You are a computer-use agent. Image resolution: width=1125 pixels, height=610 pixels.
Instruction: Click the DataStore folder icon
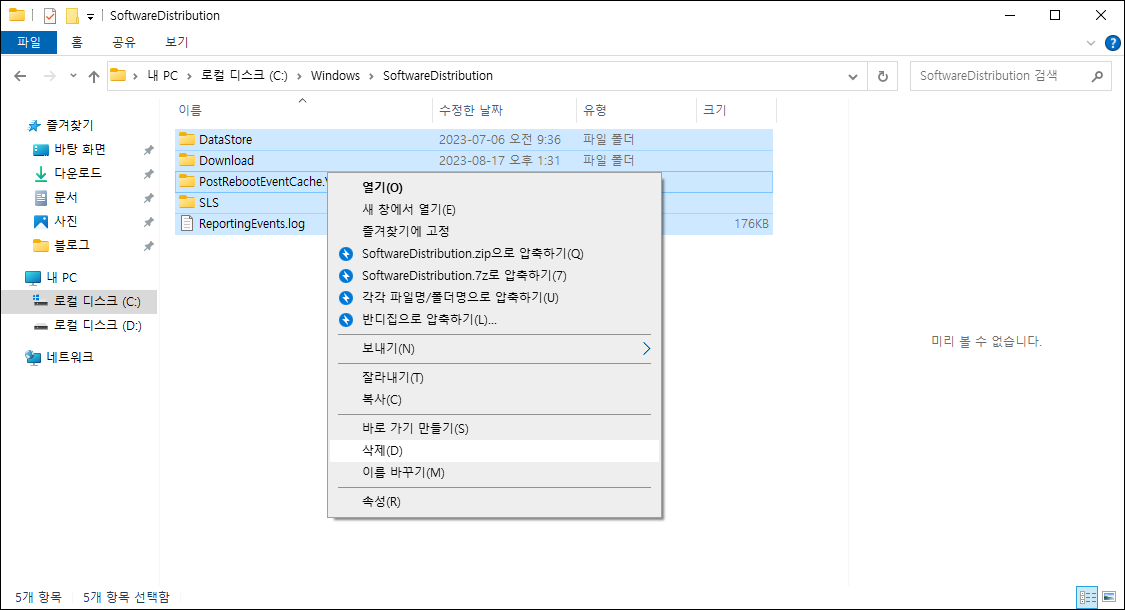187,139
